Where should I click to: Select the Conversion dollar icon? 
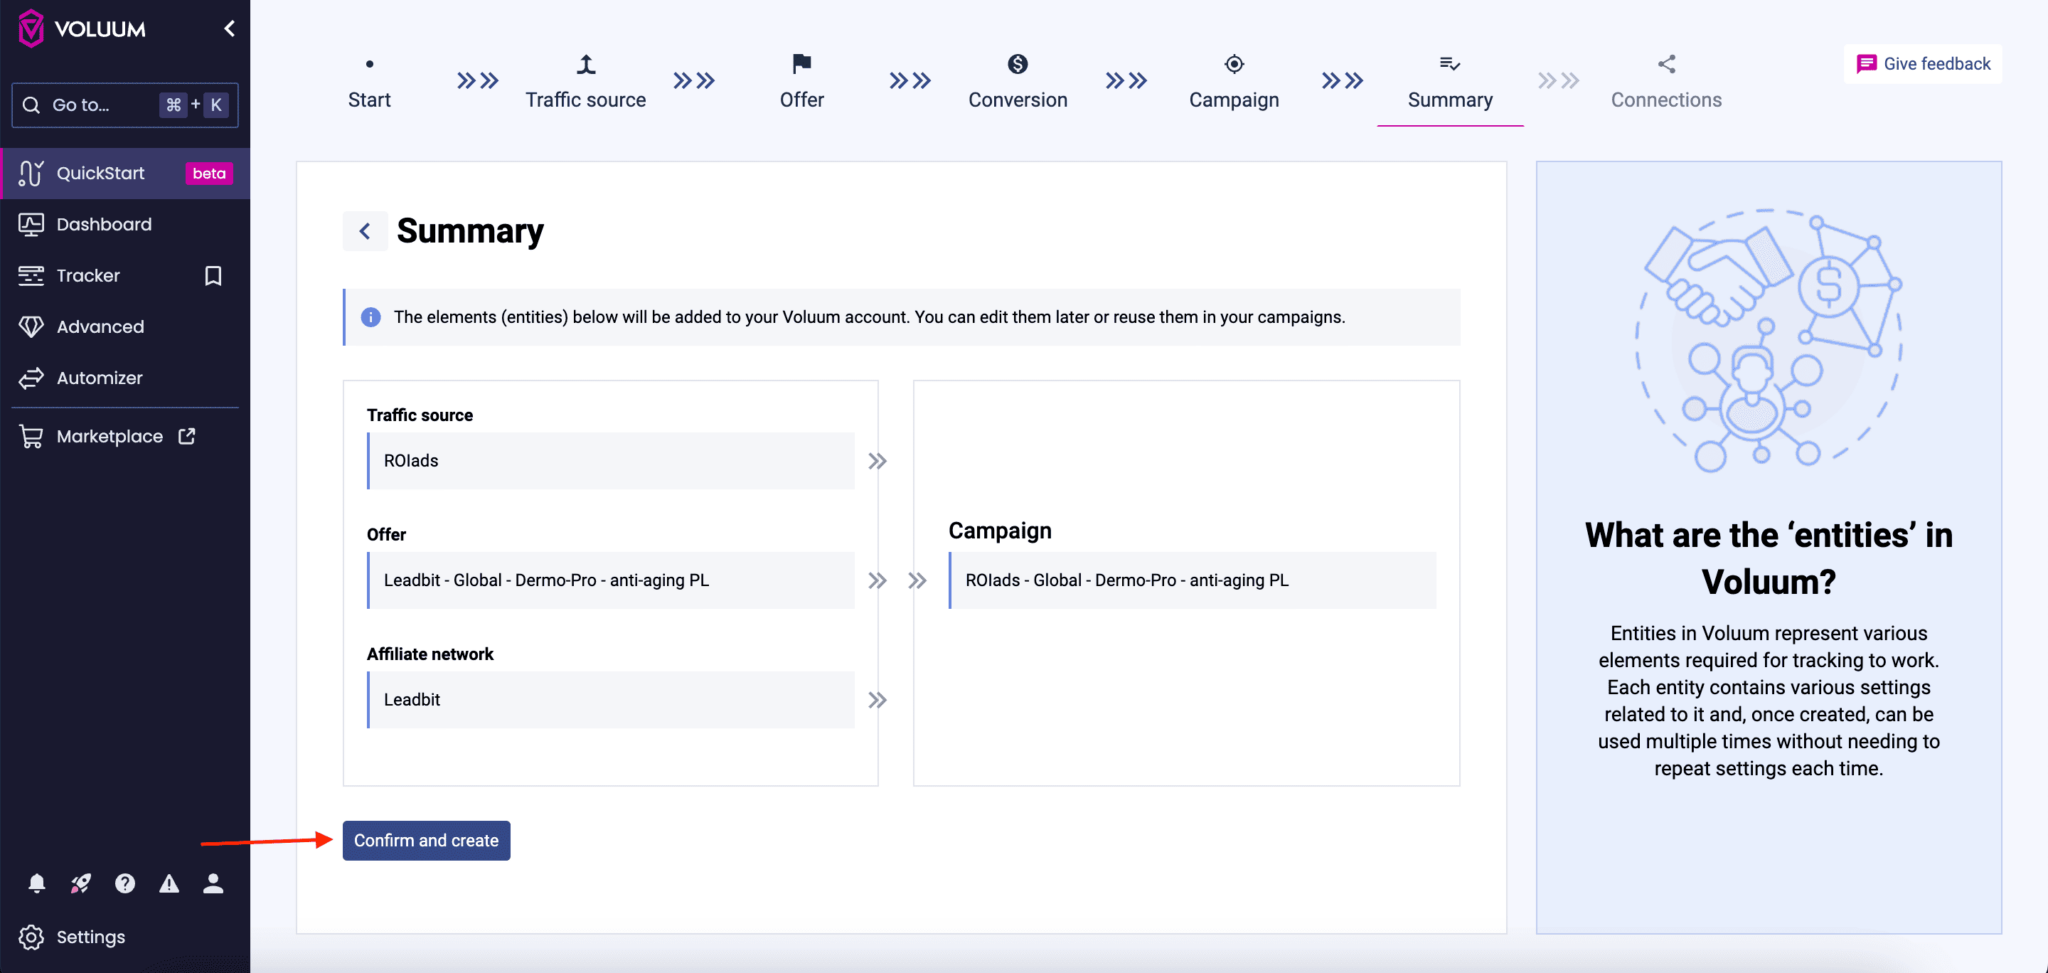click(x=1017, y=63)
